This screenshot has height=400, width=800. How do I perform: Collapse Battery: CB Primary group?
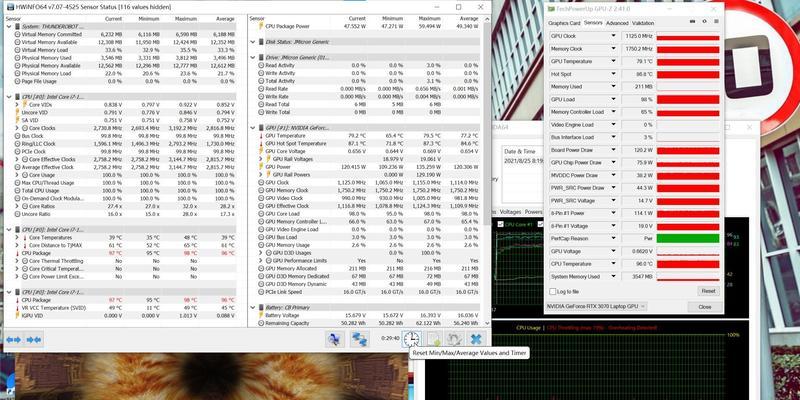(253, 308)
